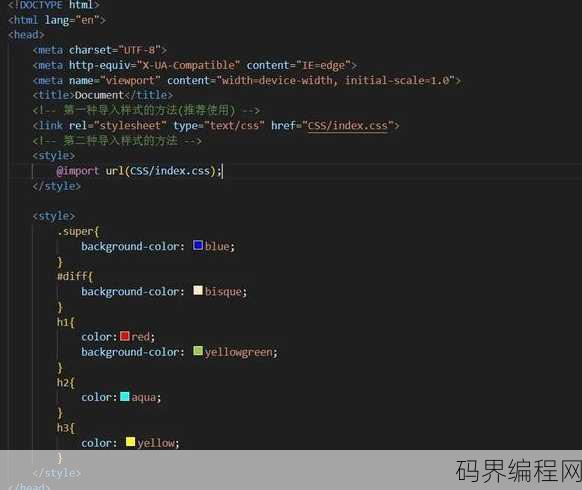Click the first Chinese comment line
This screenshot has width=582, height=490.
click(x=146, y=110)
